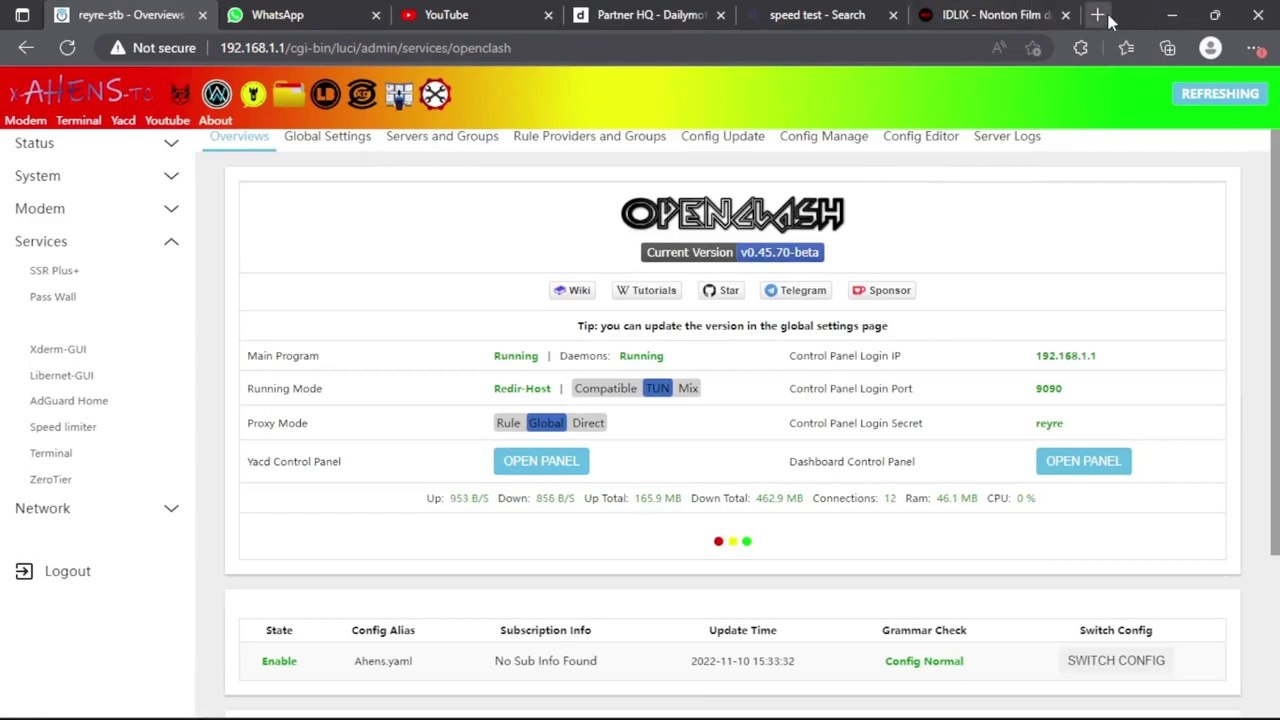Screen dimensions: 1280x720
Task: Switch running mode to Compatible
Action: pos(605,388)
